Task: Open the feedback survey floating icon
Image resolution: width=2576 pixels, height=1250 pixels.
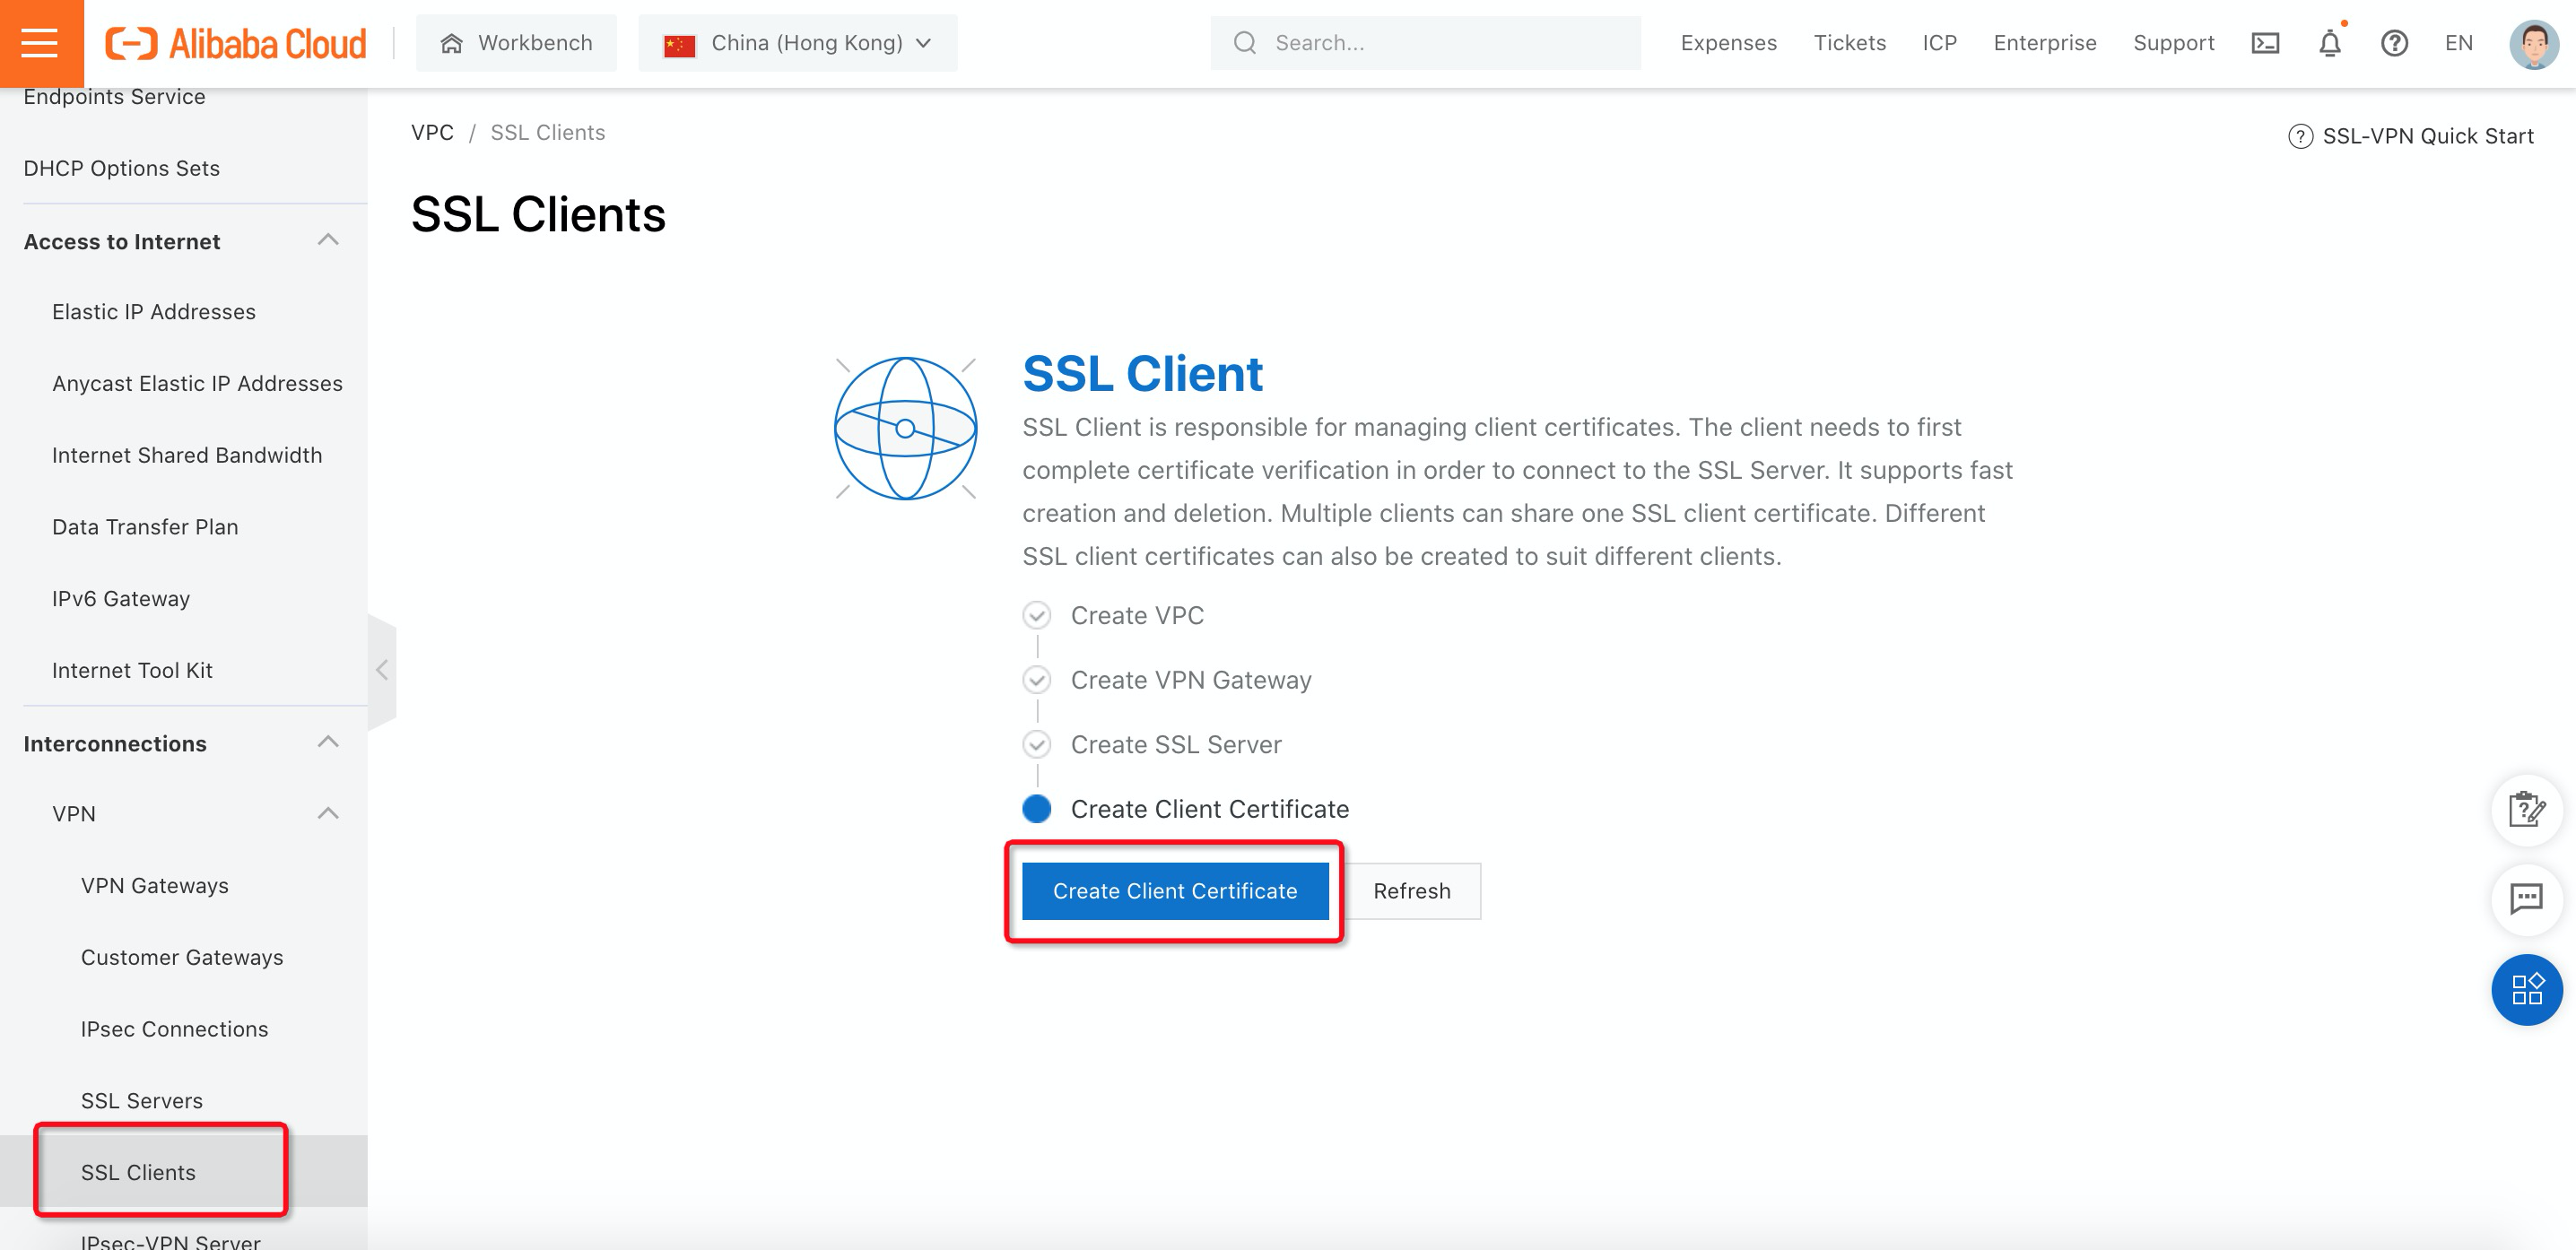Action: pos(2526,810)
